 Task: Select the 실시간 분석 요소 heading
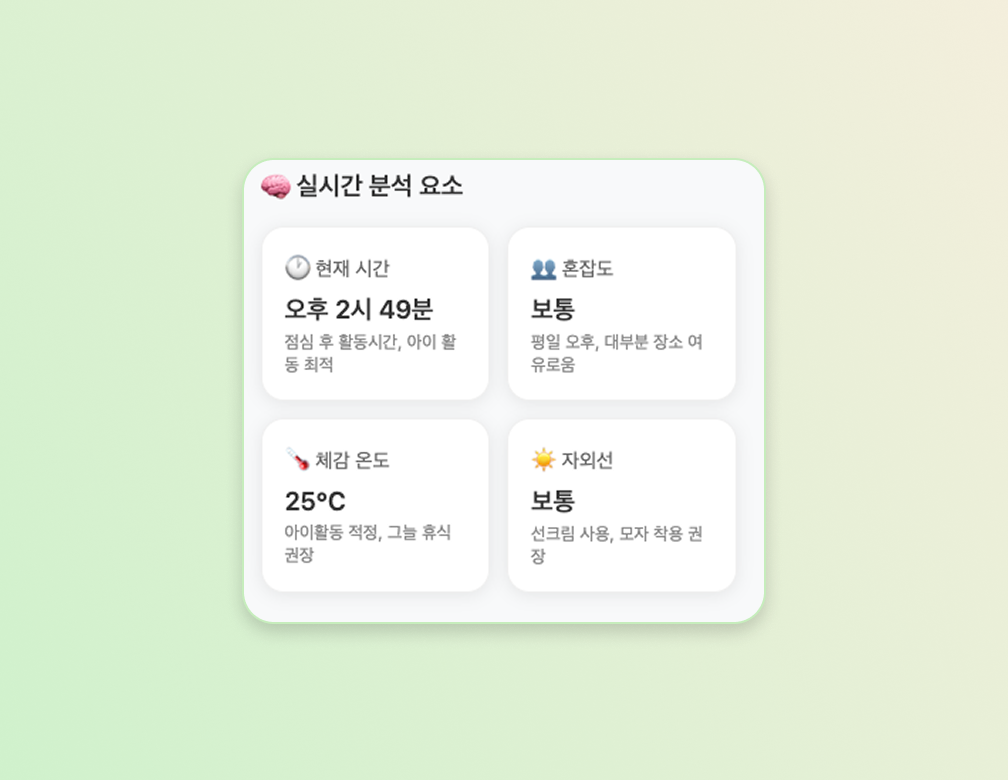(x=379, y=186)
